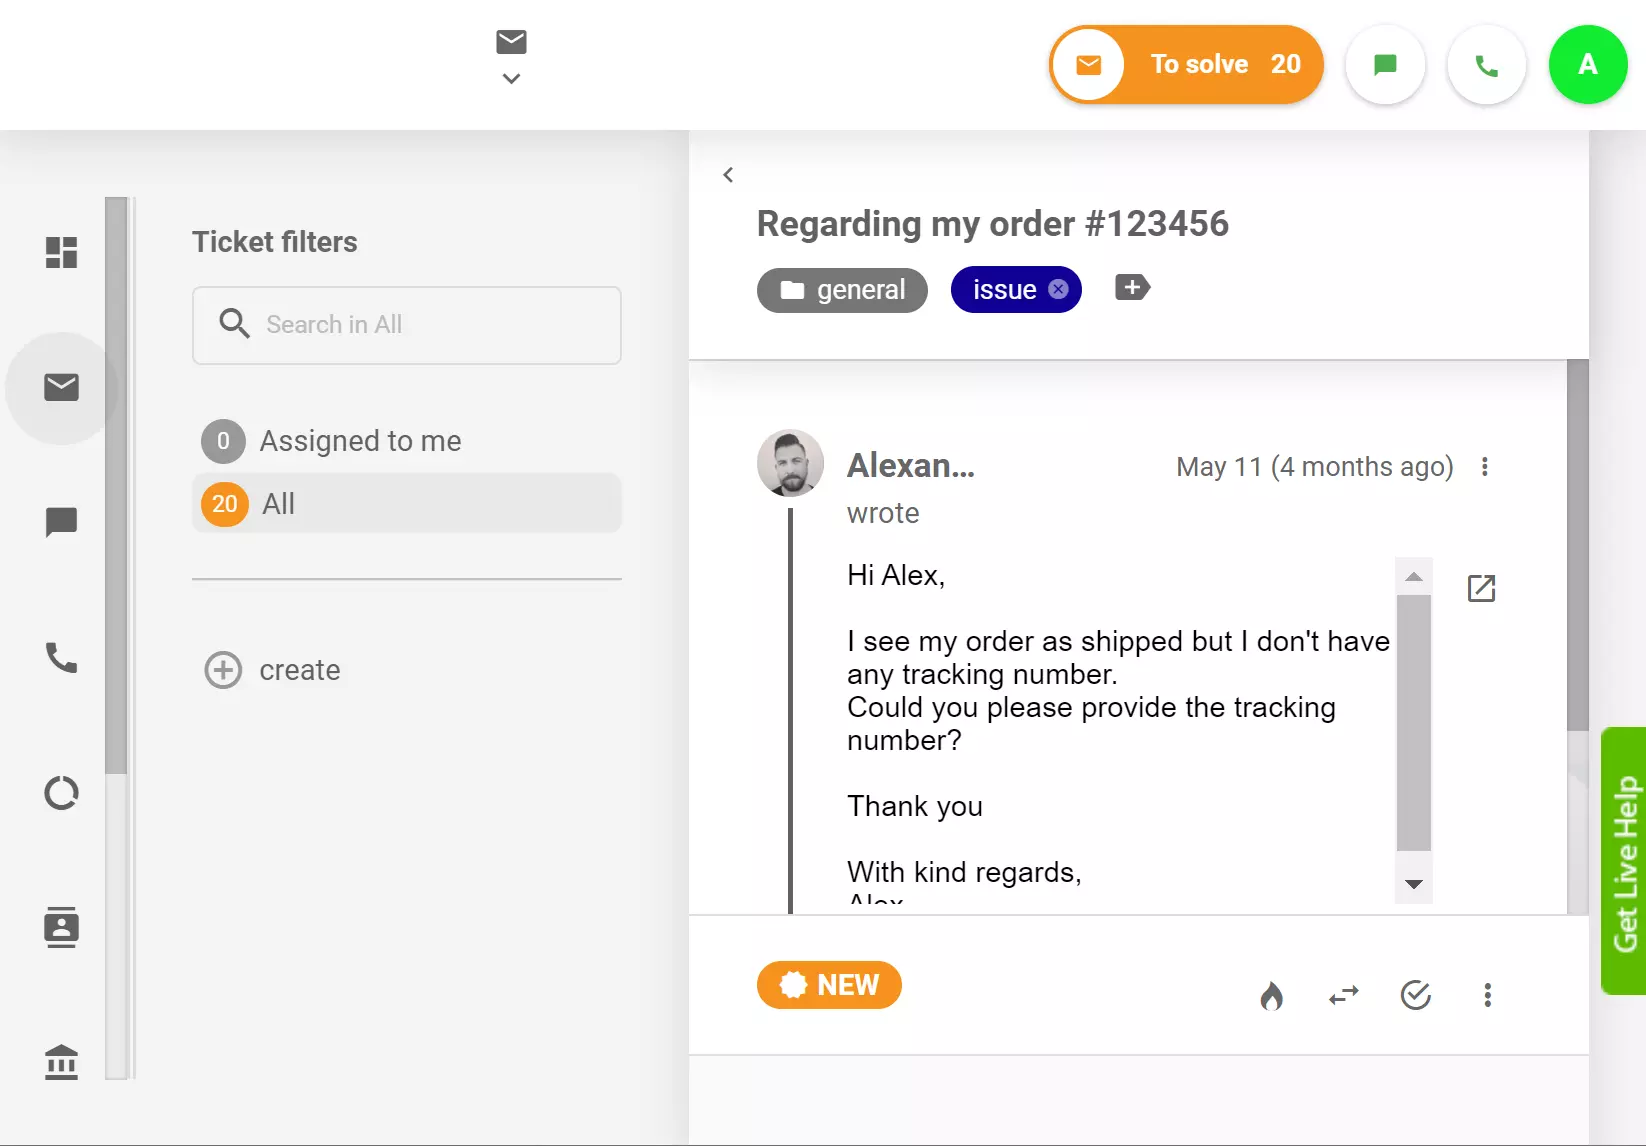The height and width of the screenshot is (1146, 1646).
Task: Open the Chats section in the sidebar
Action: (61, 522)
